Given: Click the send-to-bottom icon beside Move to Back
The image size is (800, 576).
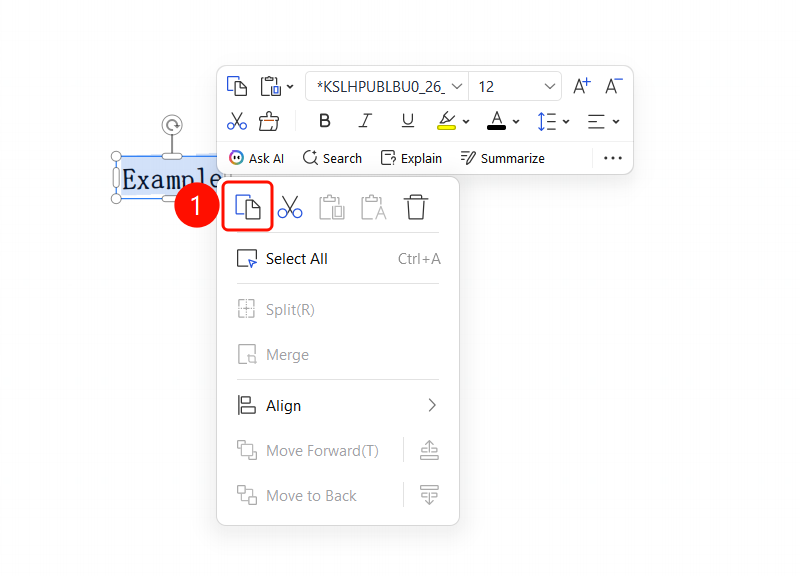Looking at the screenshot, I should [429, 495].
